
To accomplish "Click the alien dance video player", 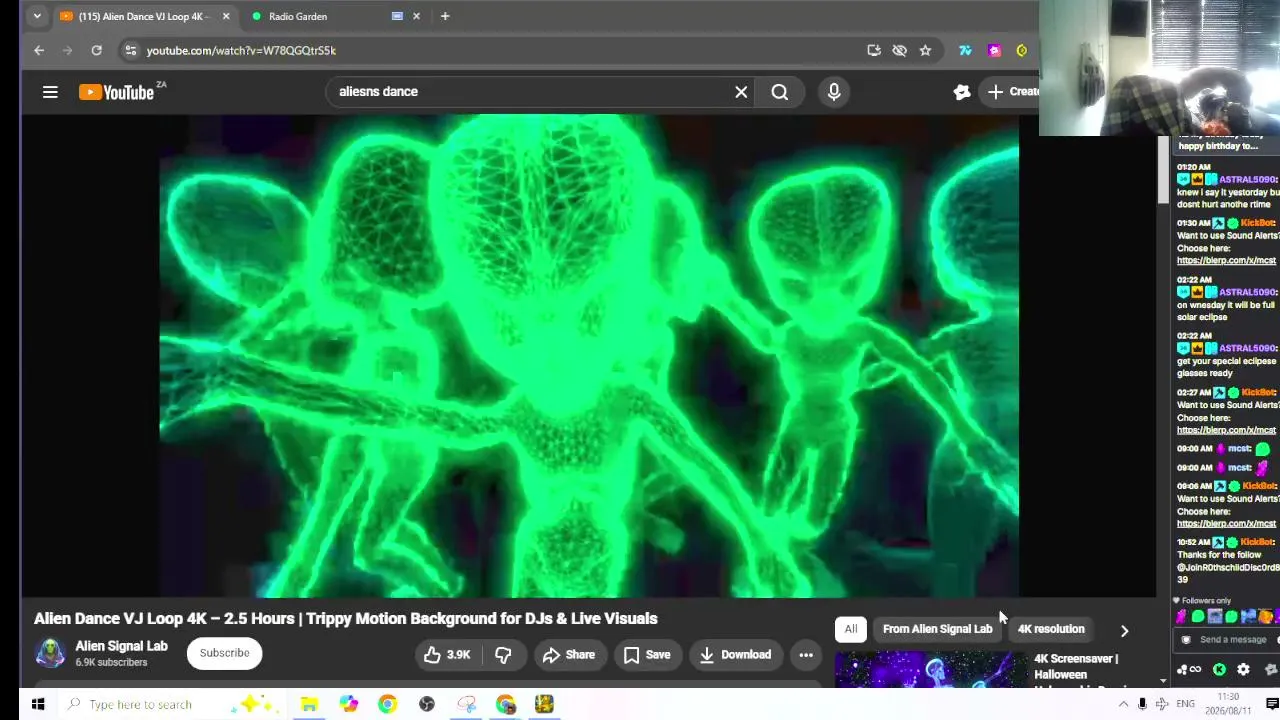I will click(589, 356).
